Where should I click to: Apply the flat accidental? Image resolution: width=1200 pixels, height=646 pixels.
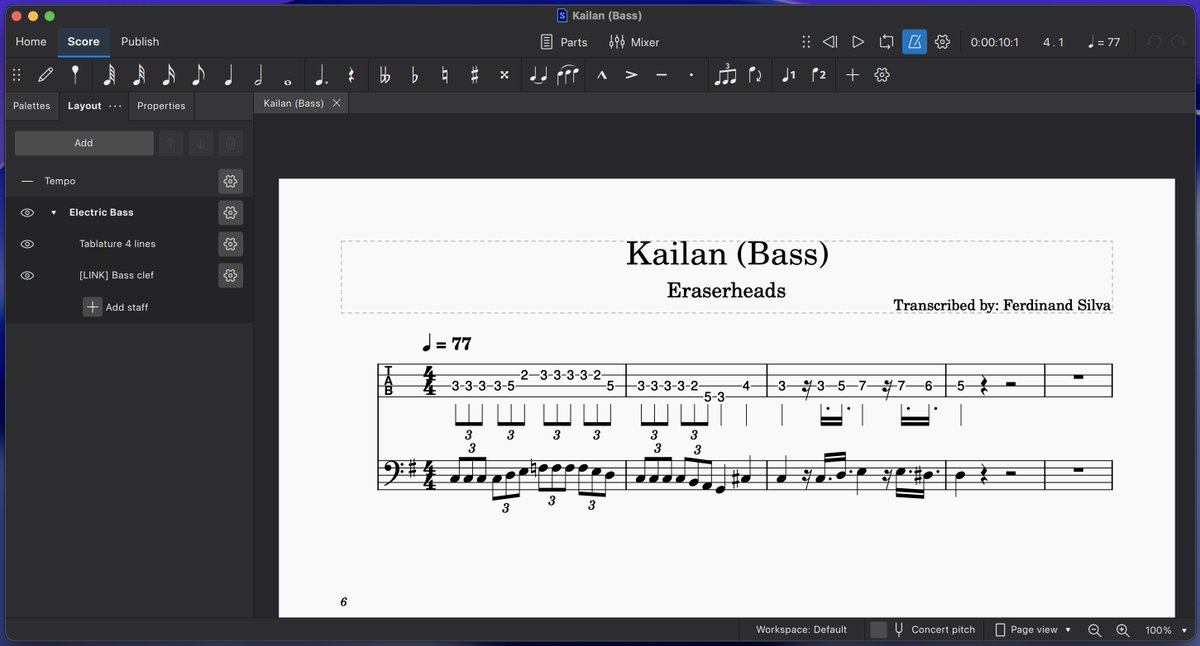(x=414, y=74)
